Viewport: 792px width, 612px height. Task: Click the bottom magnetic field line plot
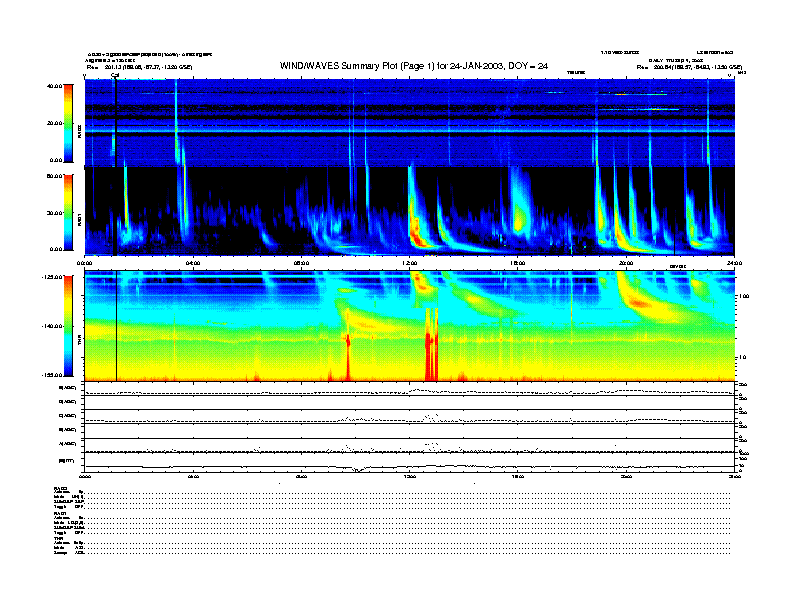click(x=410, y=462)
